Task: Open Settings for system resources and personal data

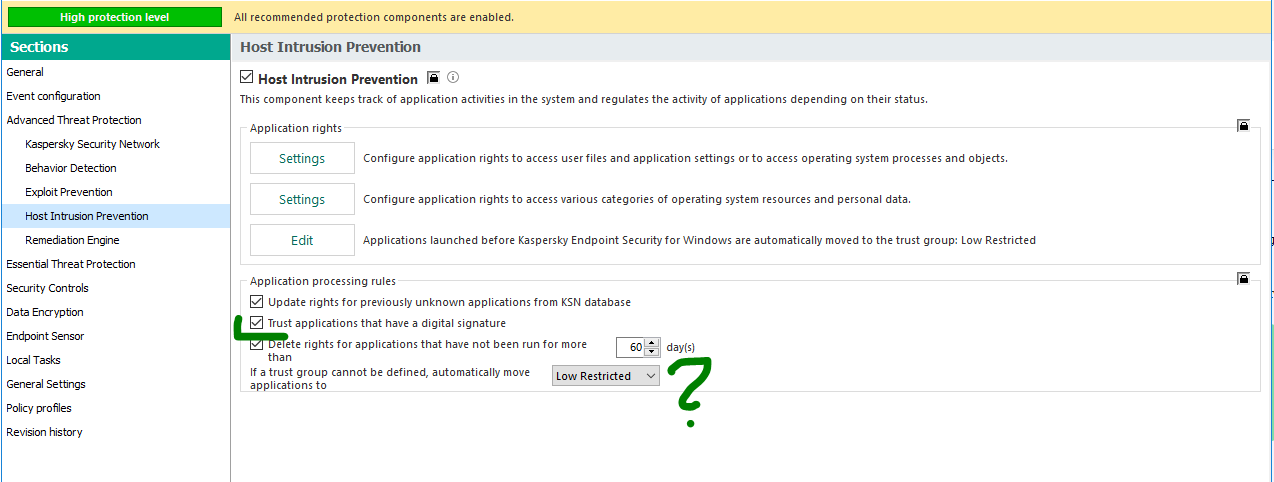Action: coord(302,199)
